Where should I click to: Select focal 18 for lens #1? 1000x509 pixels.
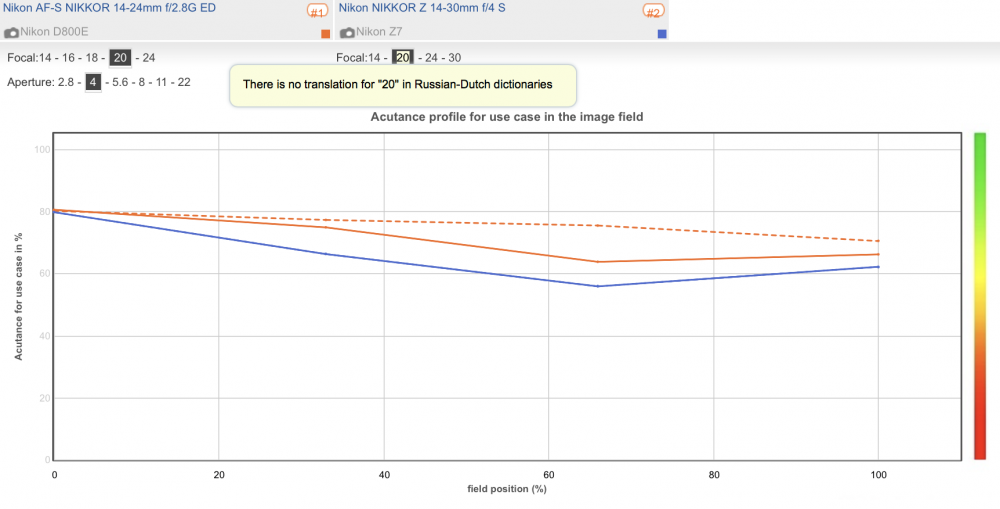point(92,58)
